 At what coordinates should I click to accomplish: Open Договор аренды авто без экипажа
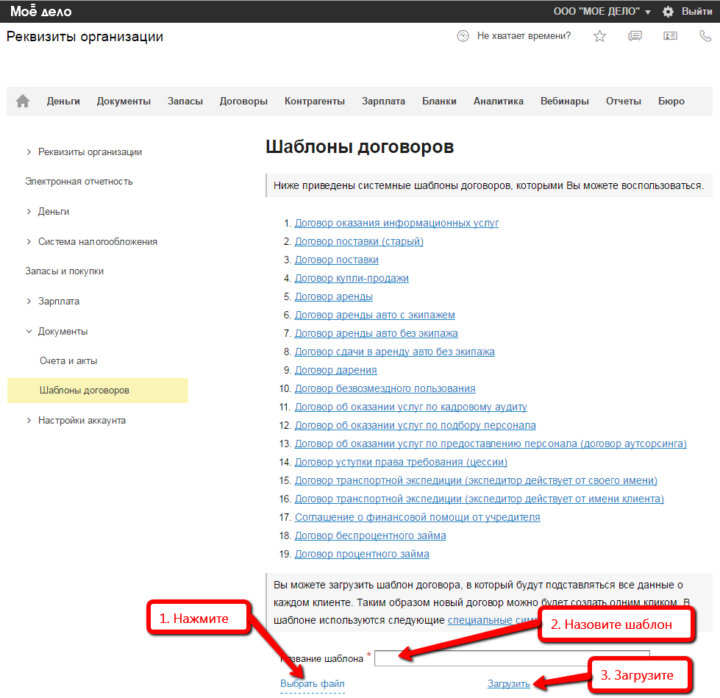pos(376,333)
